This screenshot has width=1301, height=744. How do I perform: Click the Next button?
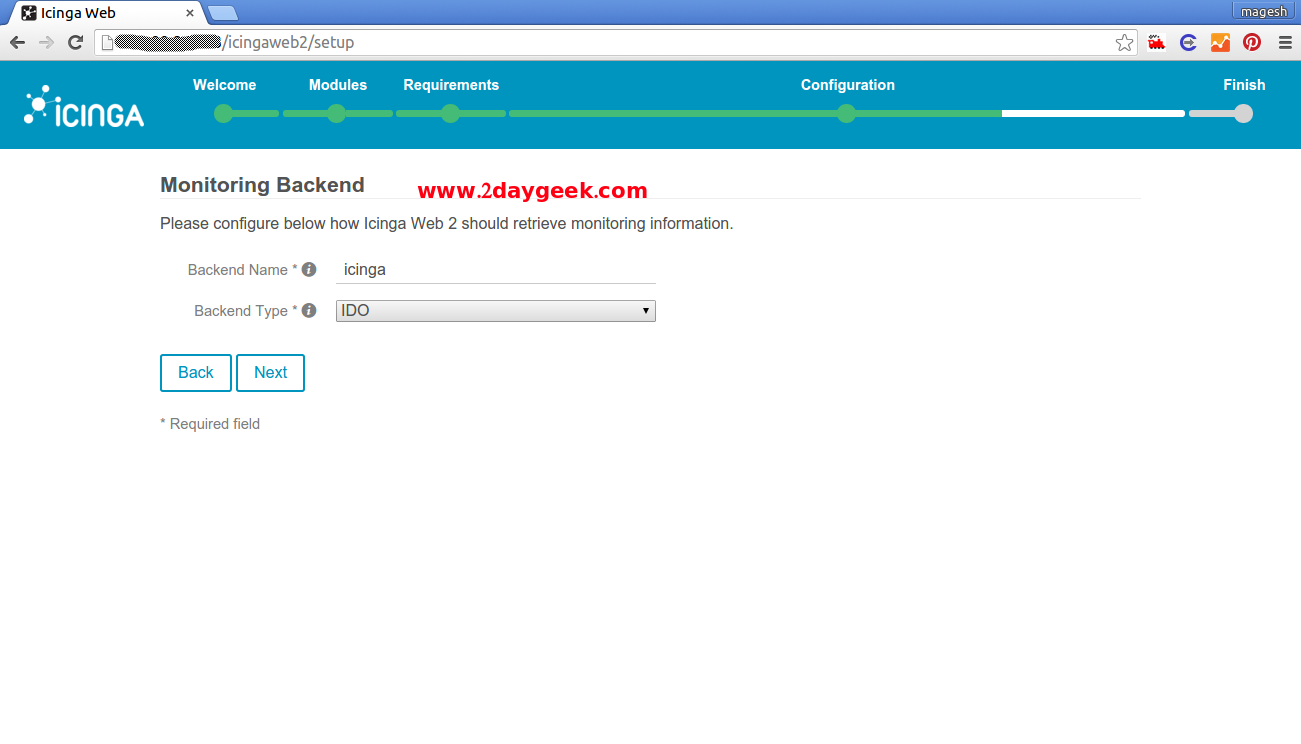(x=270, y=372)
